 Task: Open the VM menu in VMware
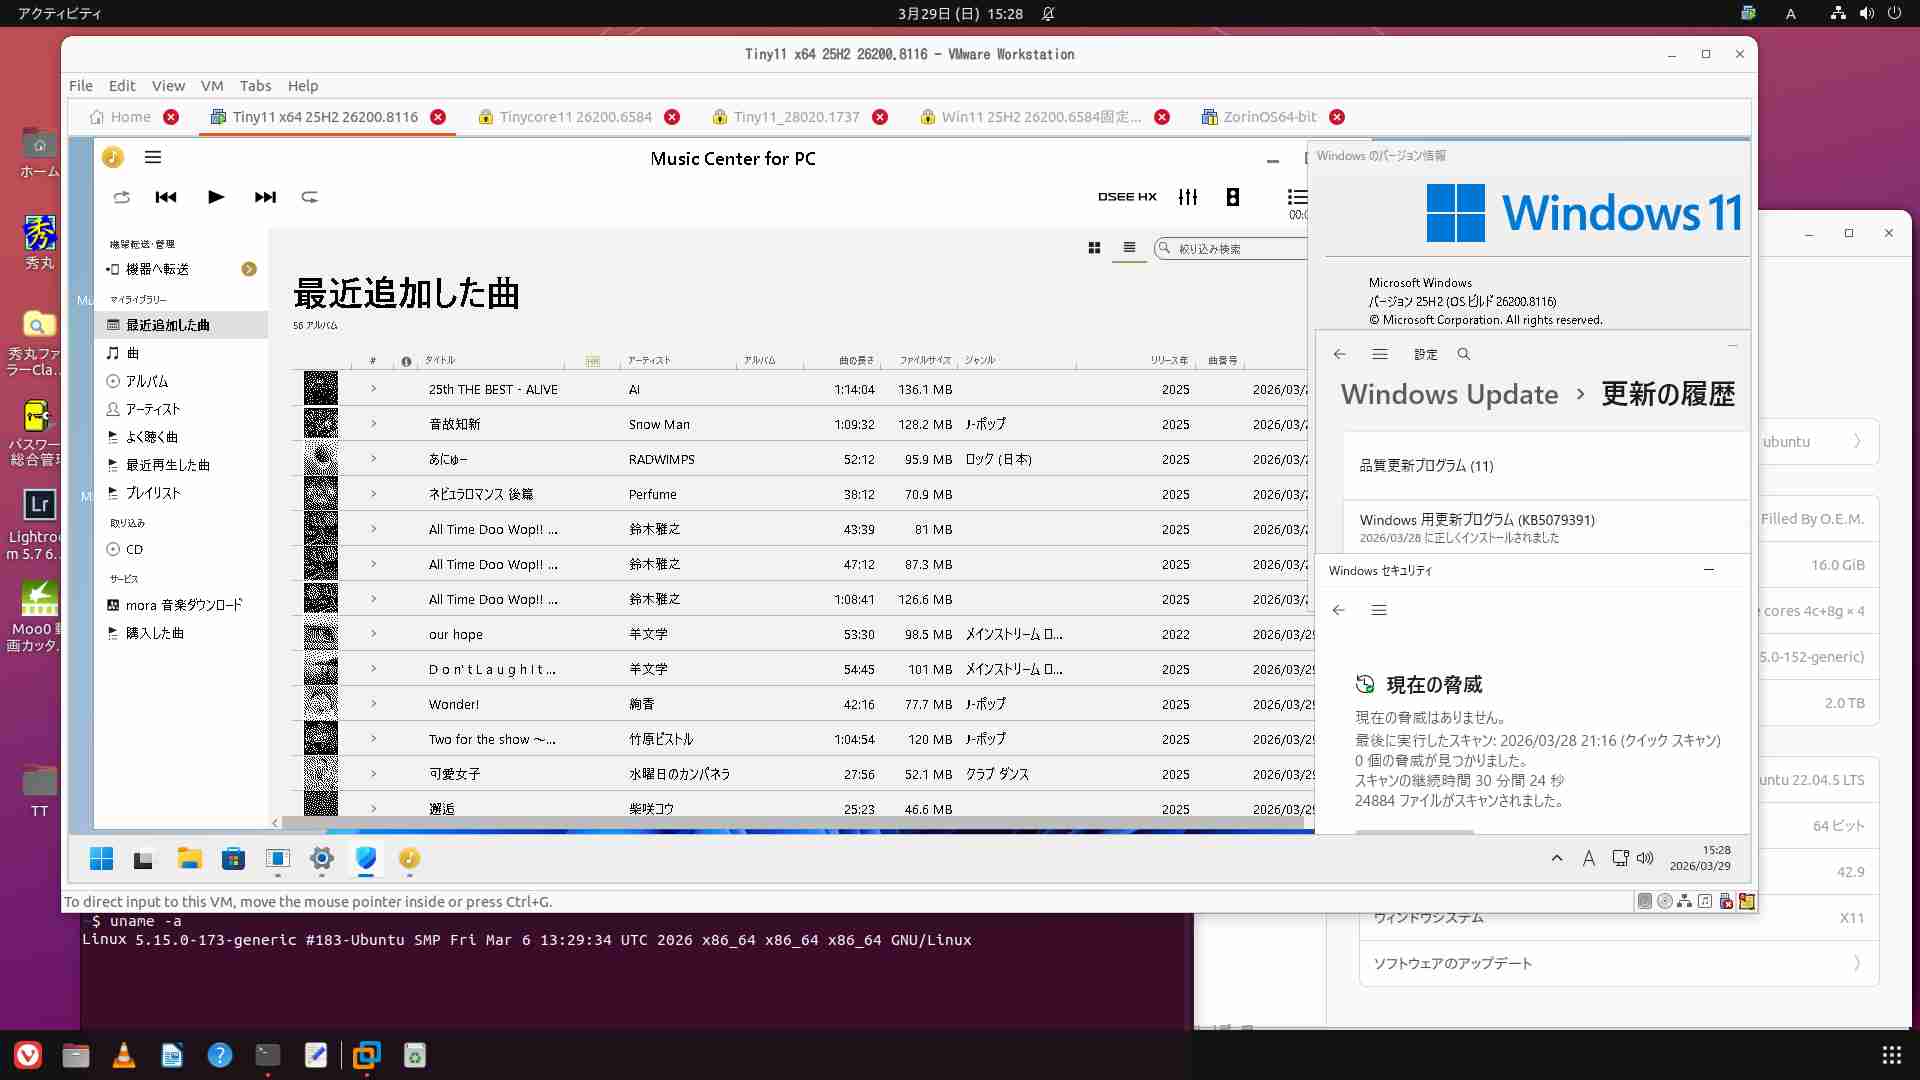click(x=212, y=86)
